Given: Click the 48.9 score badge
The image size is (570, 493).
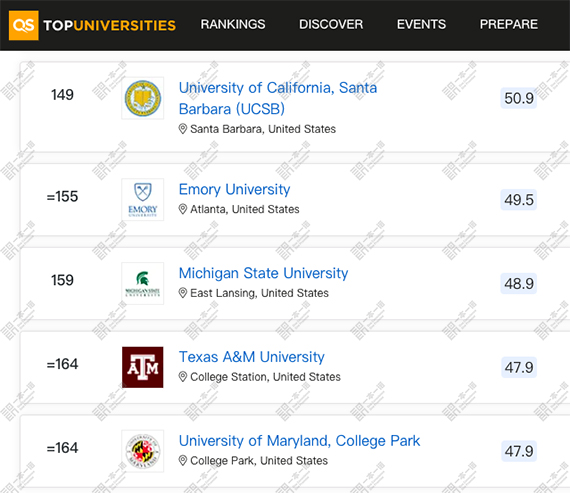Looking at the screenshot, I should 519,284.
